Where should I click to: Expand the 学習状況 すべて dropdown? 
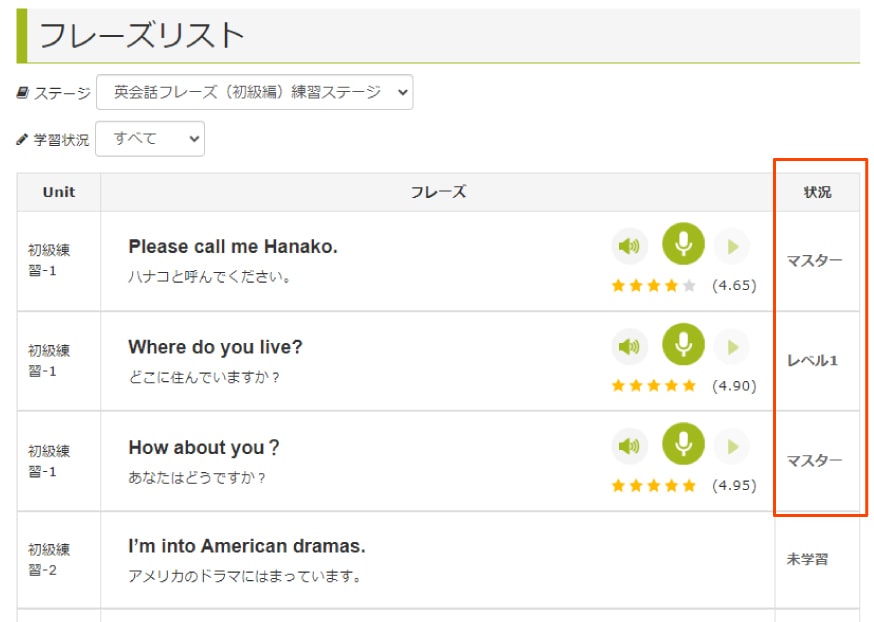[150, 139]
